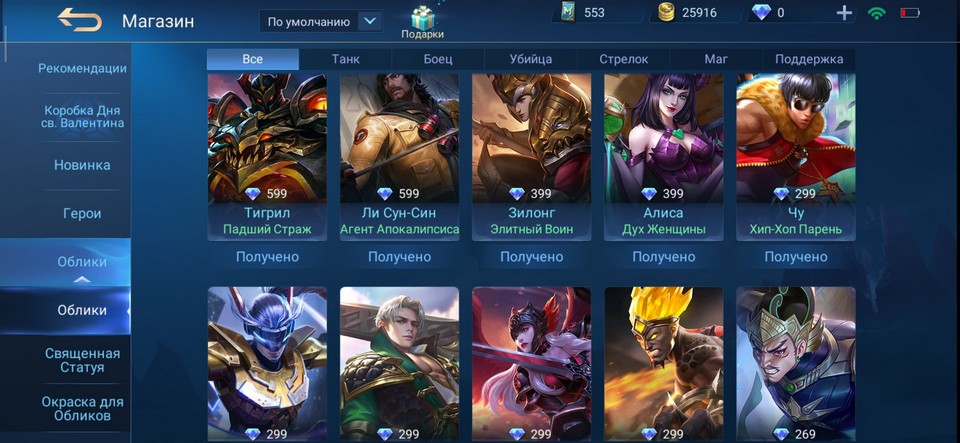Select the Танк filter tab
Screen dimensions: 960x443
[345, 59]
